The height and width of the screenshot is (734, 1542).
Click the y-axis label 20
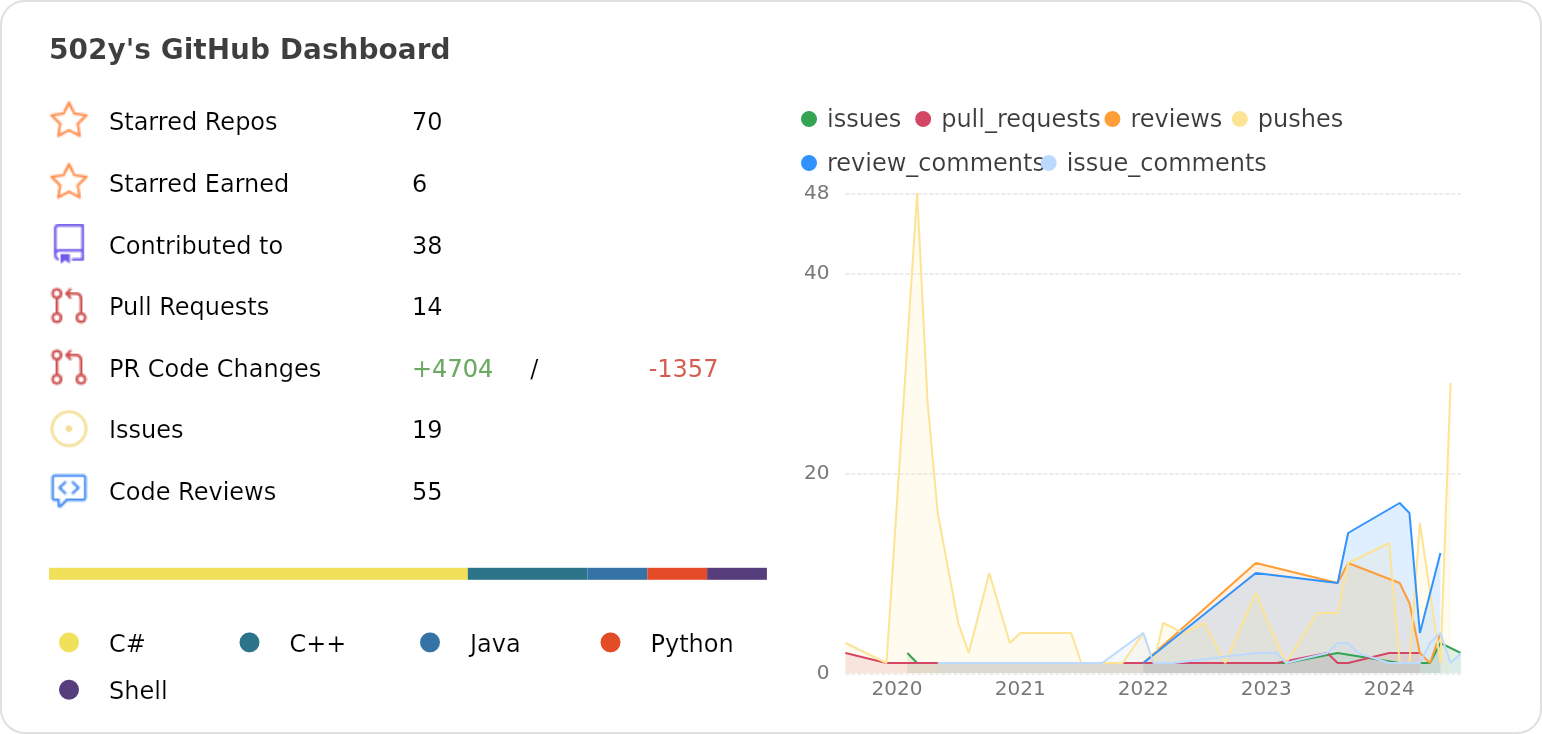point(817,473)
